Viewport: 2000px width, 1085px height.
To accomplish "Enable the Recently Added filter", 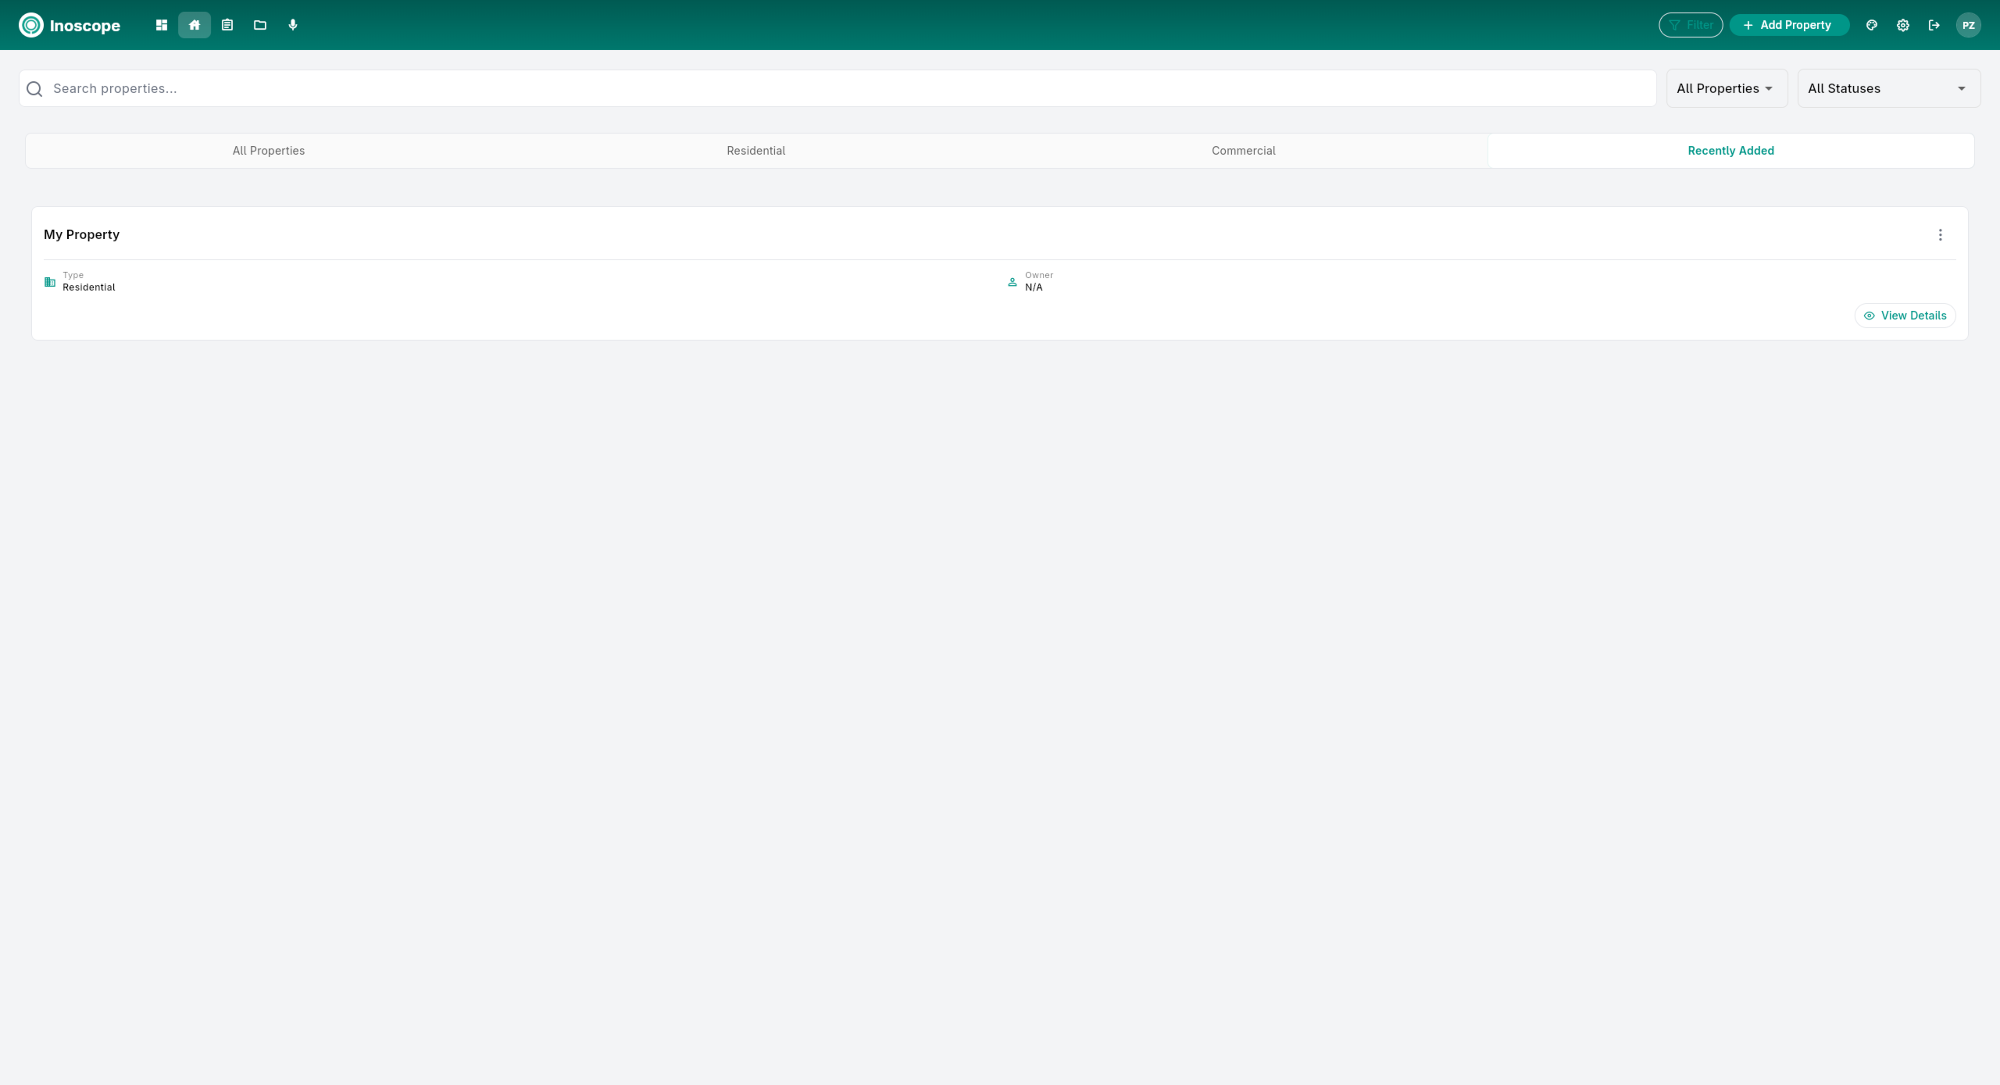I will tap(1730, 150).
